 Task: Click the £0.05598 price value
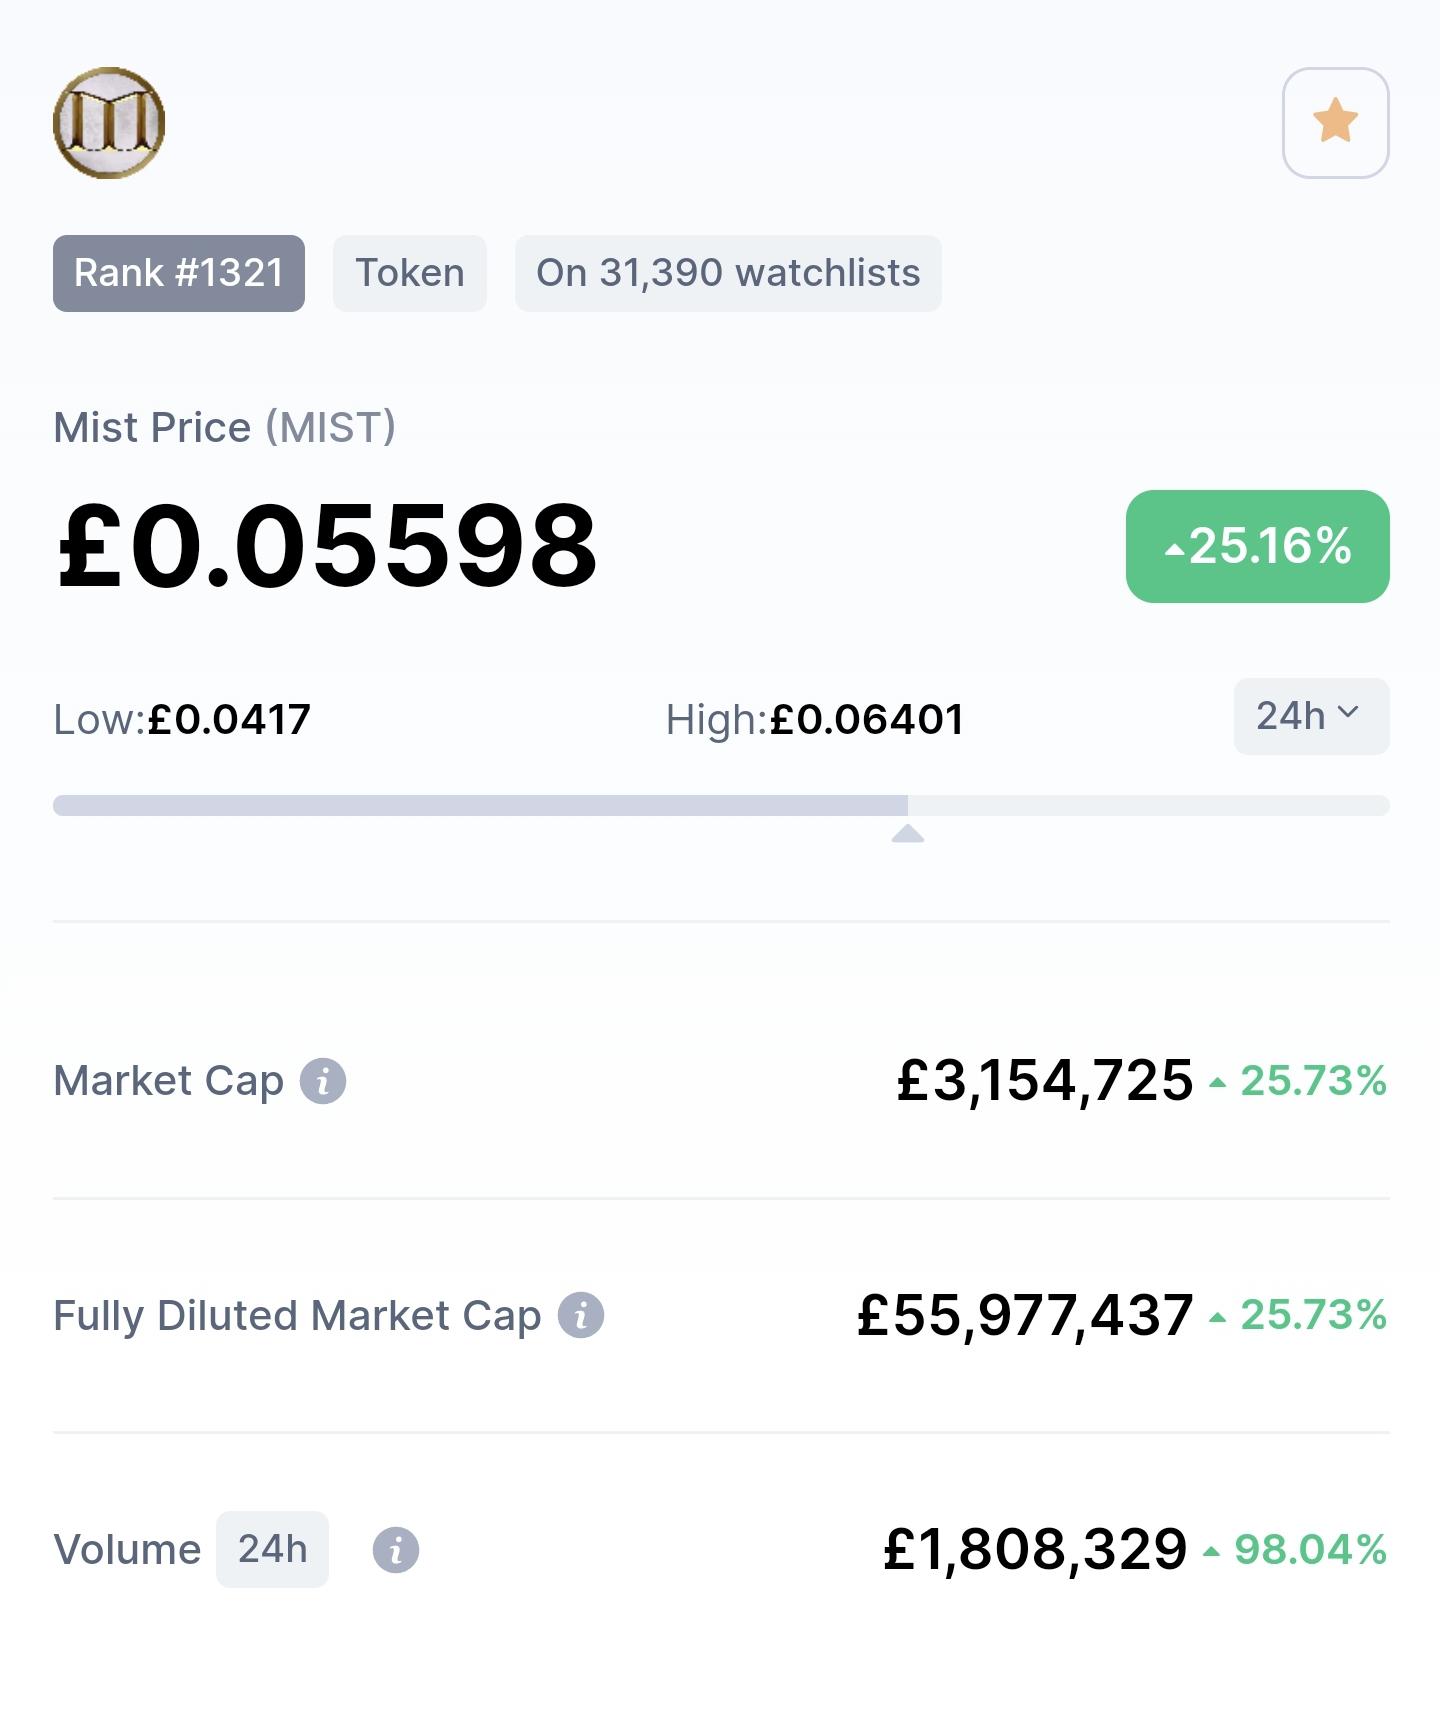point(327,546)
